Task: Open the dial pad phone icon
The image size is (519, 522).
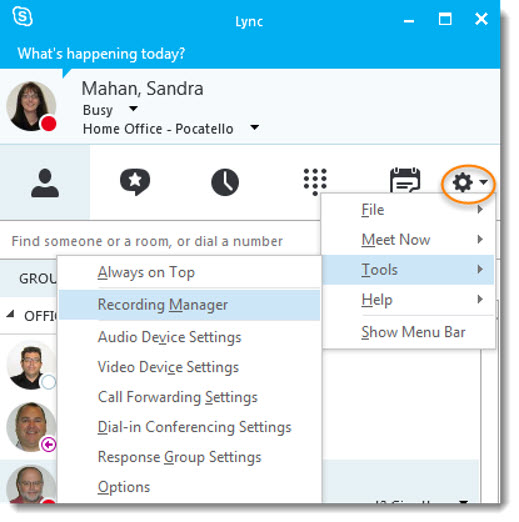Action: [315, 182]
